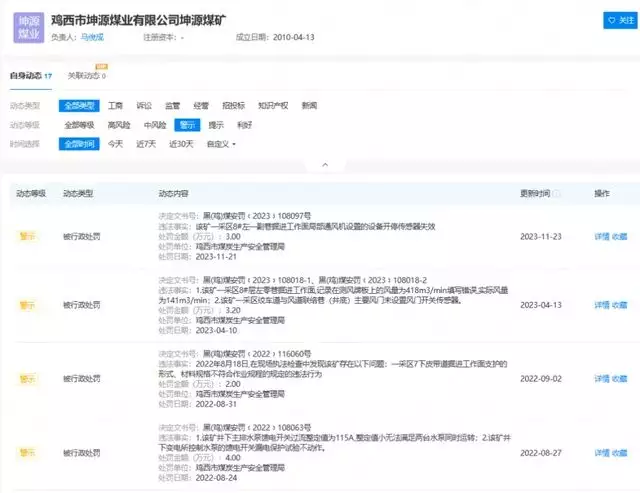
Task: Click 动态内容 column header
Action: click(173, 193)
